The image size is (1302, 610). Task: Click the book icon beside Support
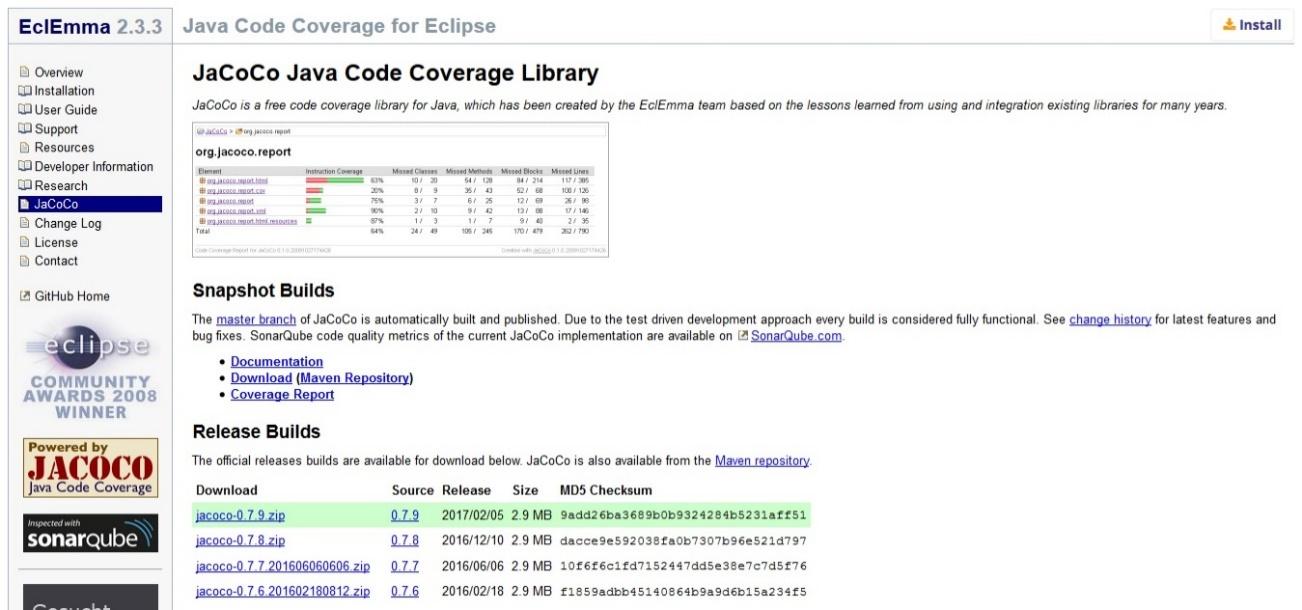(x=25, y=129)
